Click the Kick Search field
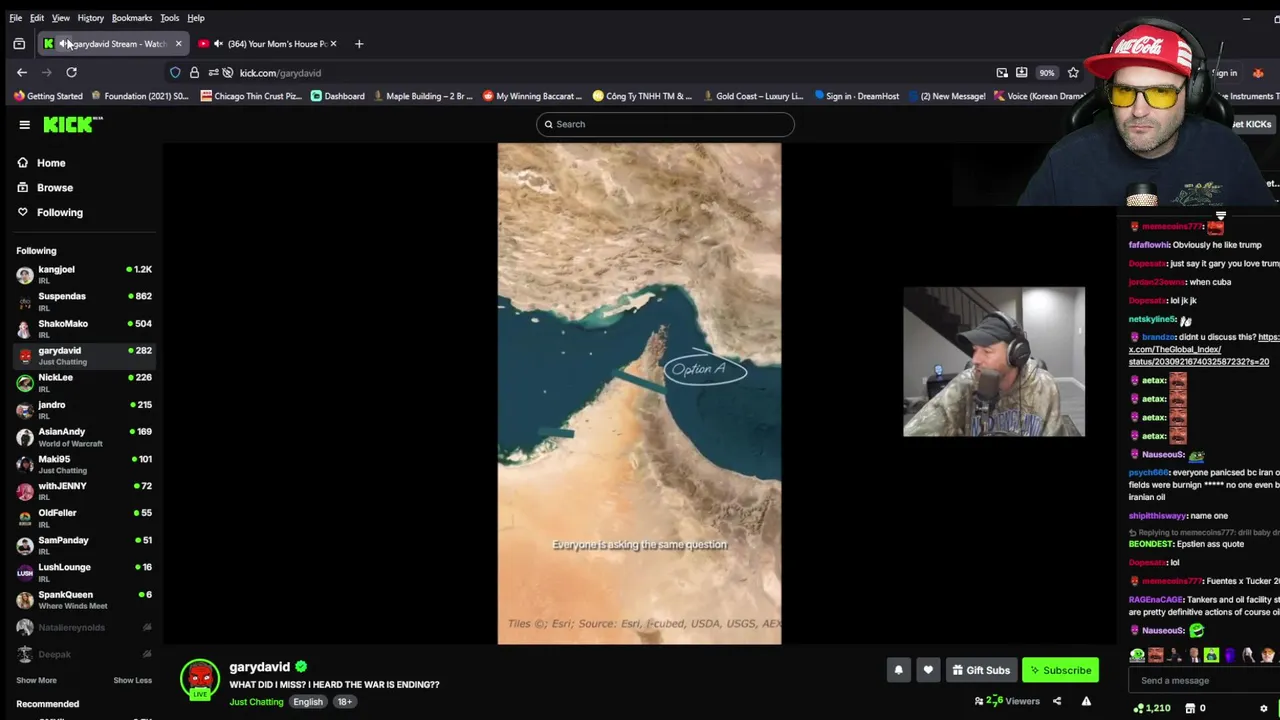Viewport: 1280px width, 720px height. coord(665,124)
